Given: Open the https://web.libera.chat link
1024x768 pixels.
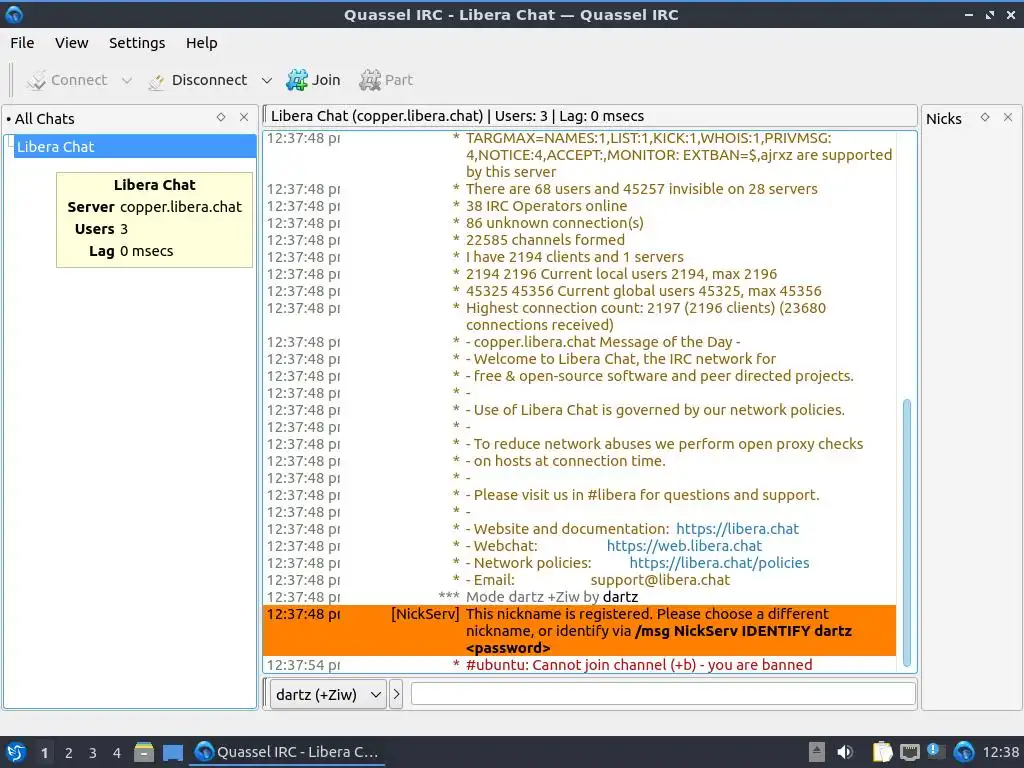Looking at the screenshot, I should coord(684,546).
